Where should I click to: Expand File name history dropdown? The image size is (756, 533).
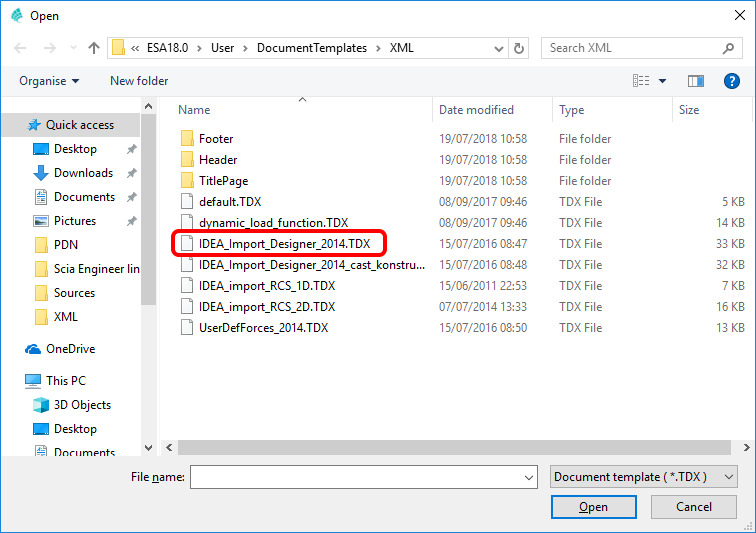(x=529, y=478)
